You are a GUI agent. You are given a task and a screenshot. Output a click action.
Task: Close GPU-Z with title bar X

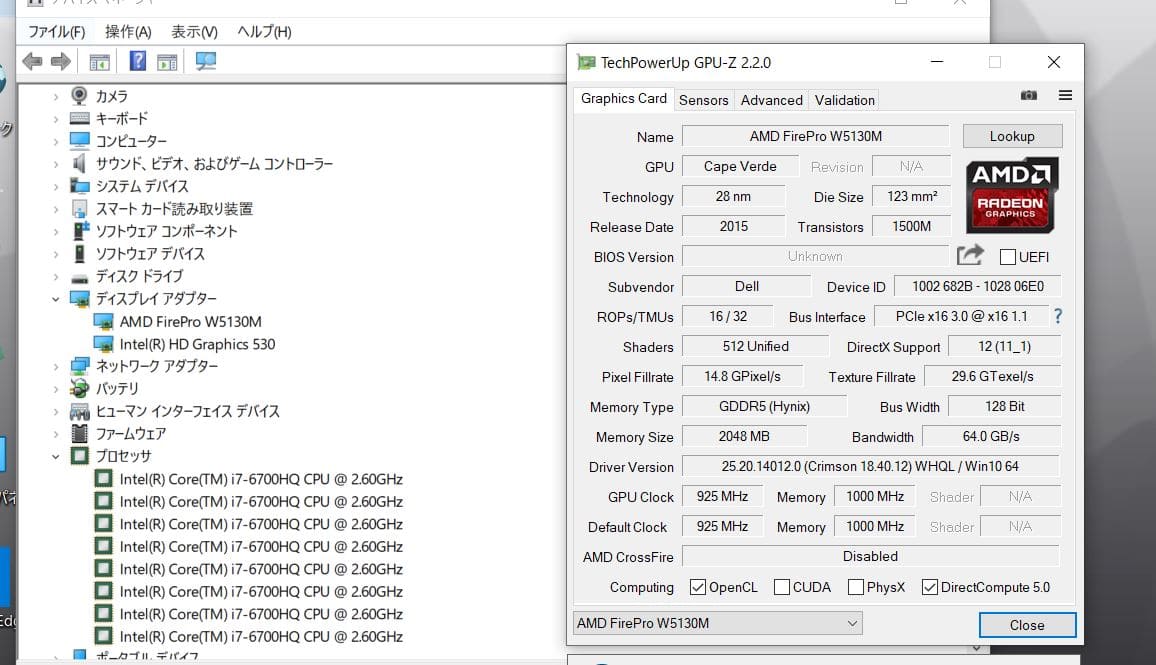(1054, 62)
